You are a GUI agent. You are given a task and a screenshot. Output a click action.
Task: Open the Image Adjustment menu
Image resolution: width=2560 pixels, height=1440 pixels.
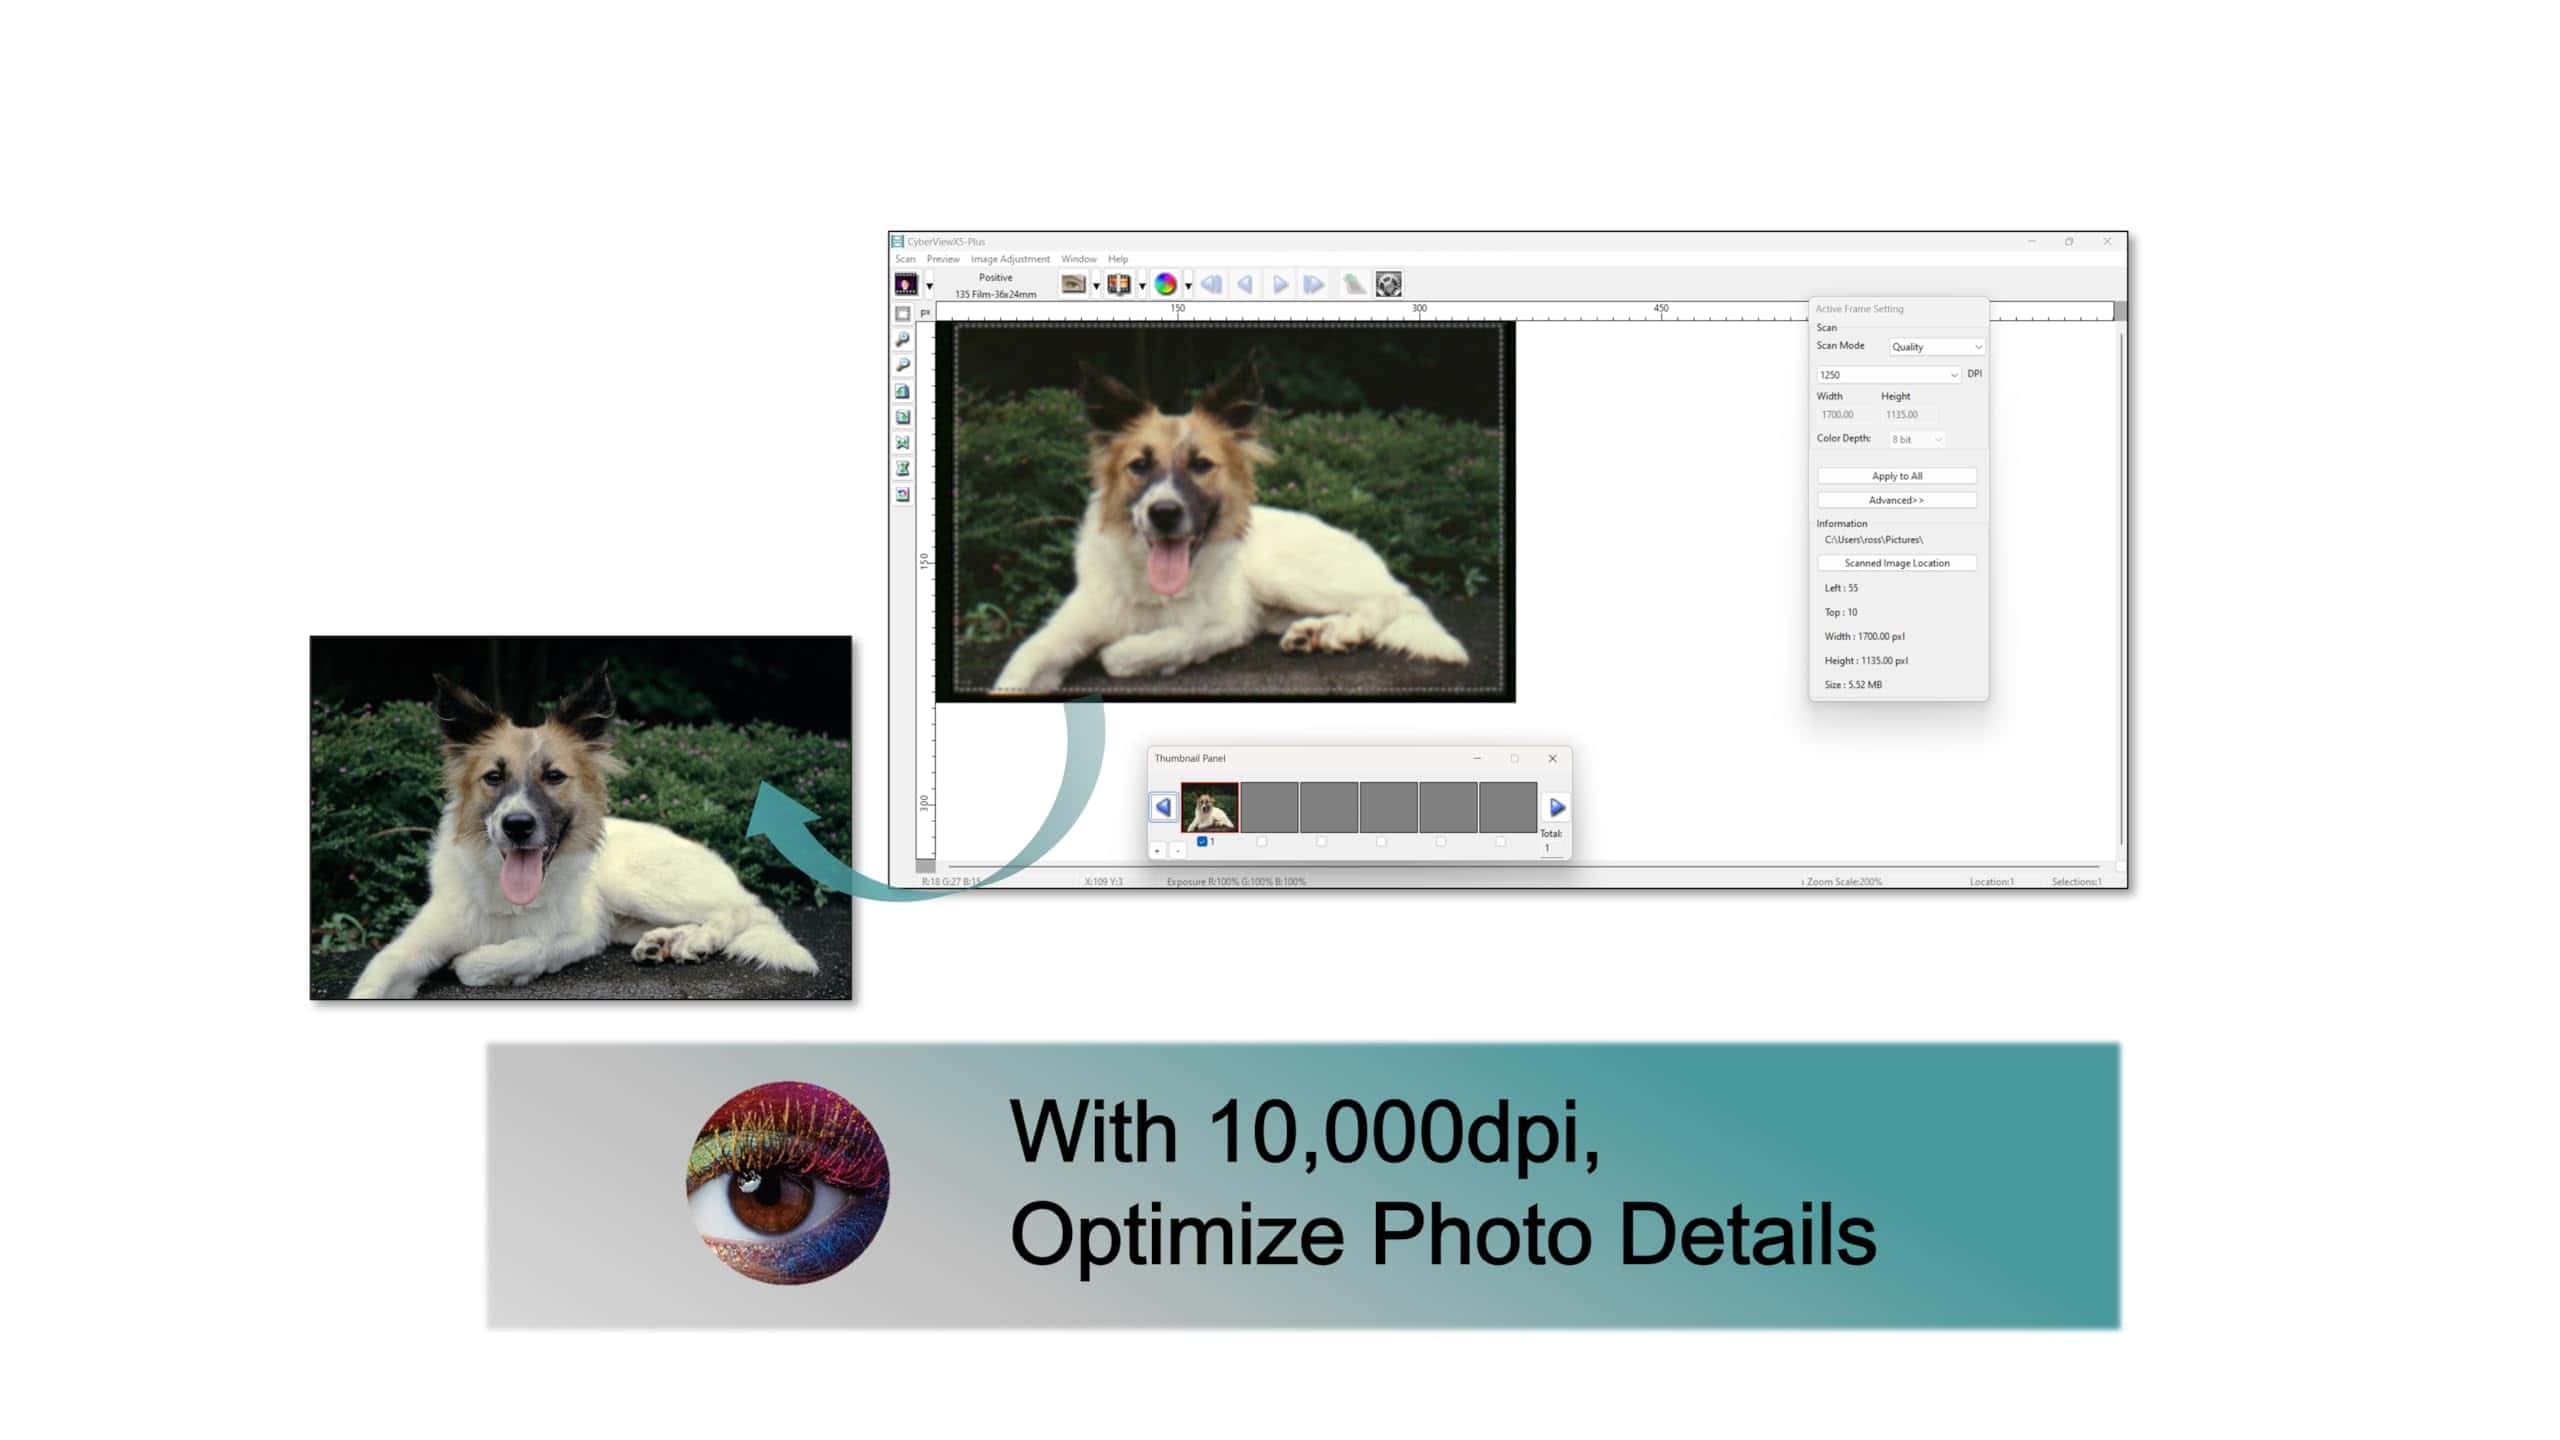pos(1009,259)
